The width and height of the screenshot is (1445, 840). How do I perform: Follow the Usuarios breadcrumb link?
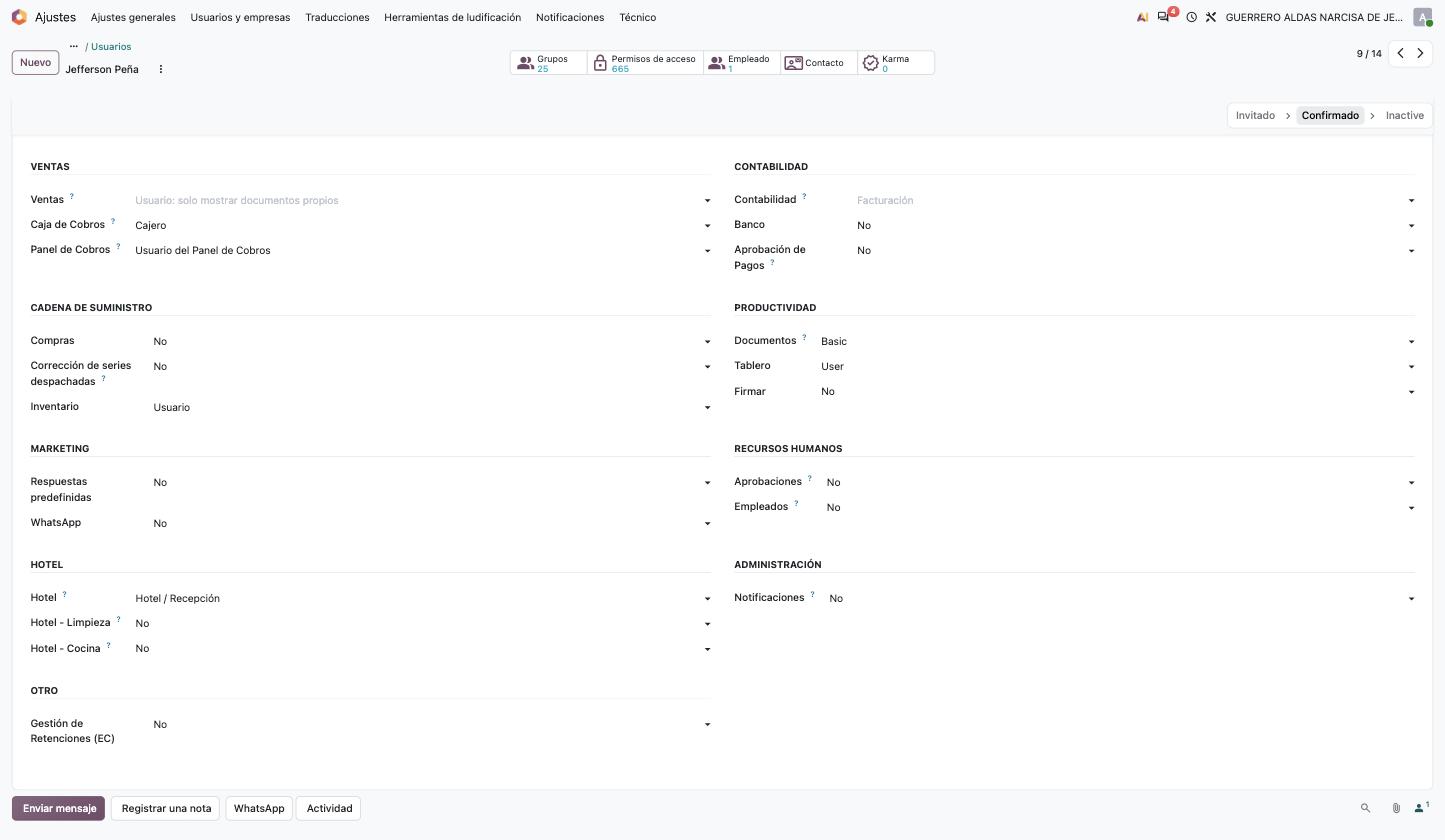click(x=111, y=46)
